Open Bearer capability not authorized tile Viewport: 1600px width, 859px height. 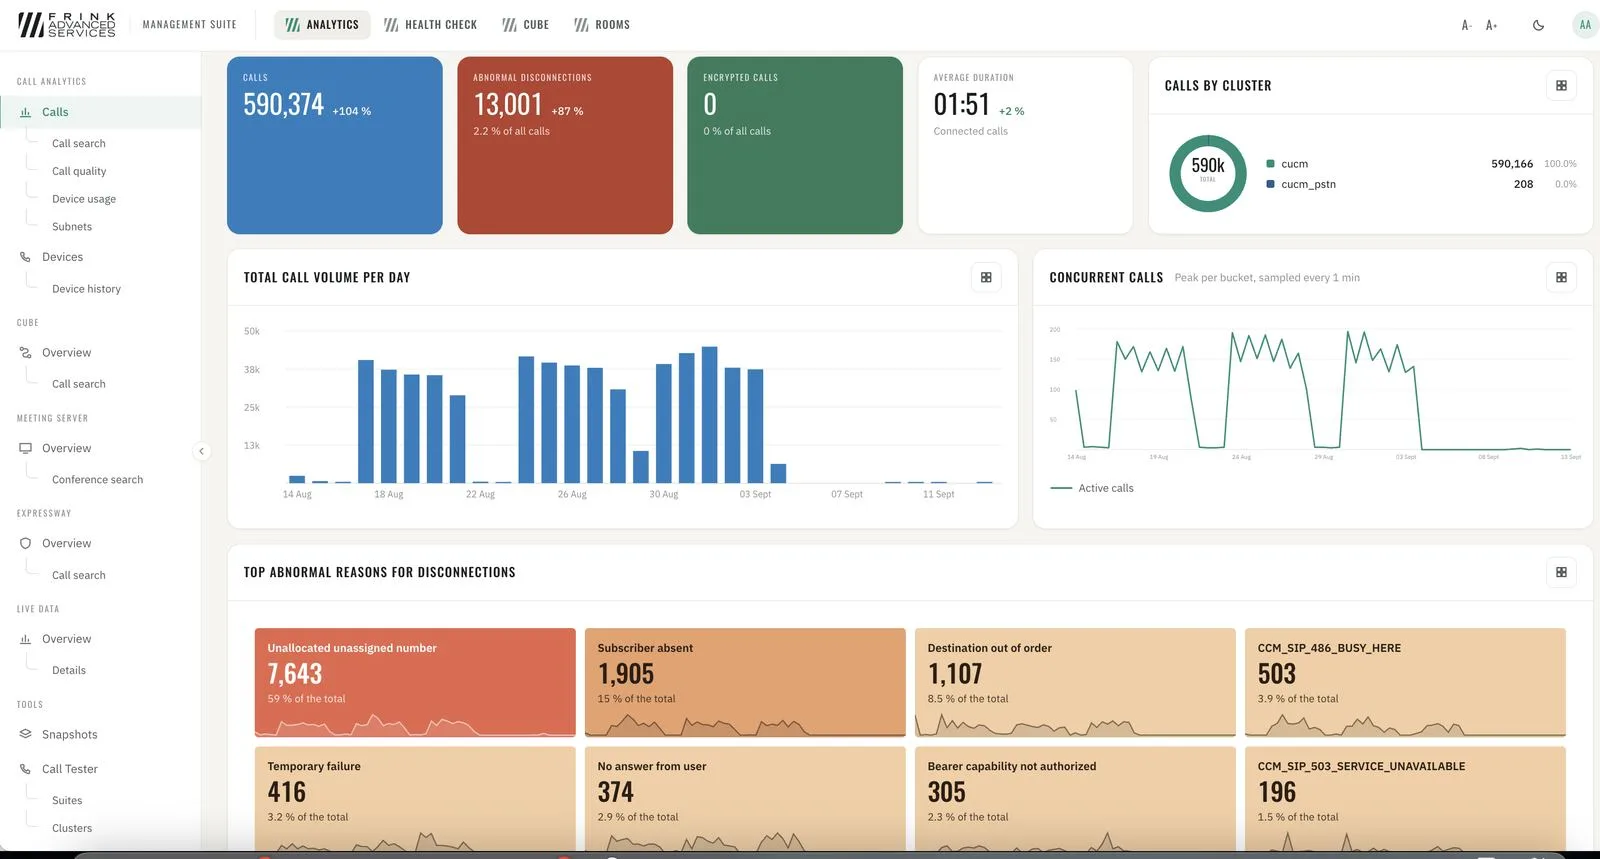click(x=1075, y=799)
